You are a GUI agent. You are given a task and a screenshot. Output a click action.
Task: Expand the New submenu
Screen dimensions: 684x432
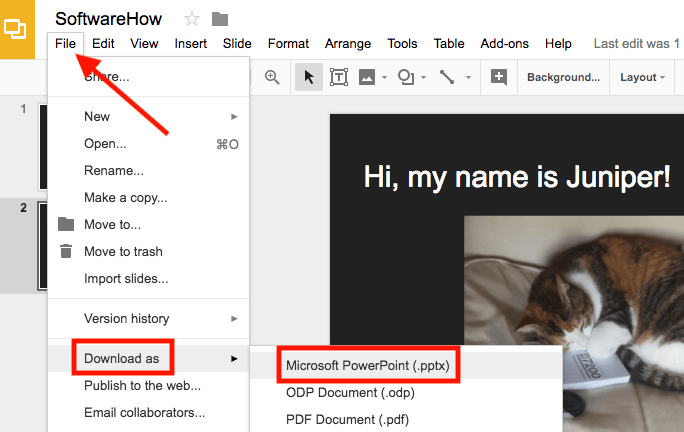pyautogui.click(x=148, y=117)
